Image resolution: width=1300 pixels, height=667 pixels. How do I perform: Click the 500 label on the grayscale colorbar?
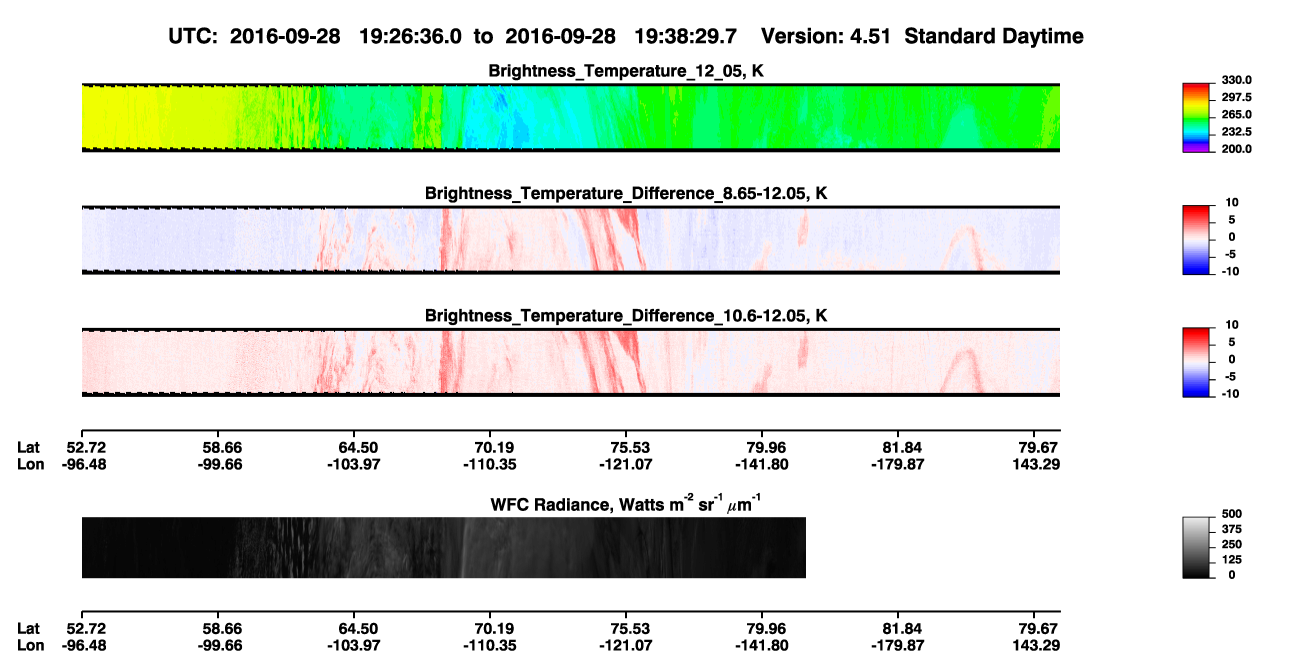tap(1232, 513)
